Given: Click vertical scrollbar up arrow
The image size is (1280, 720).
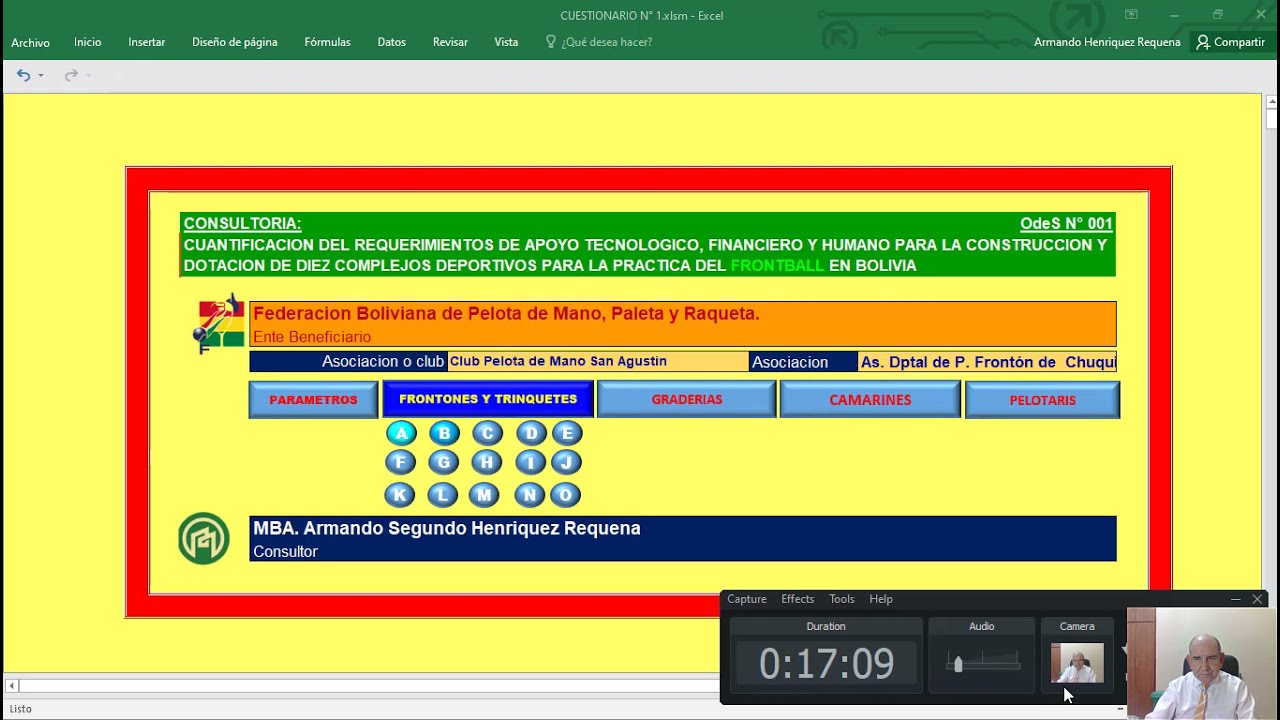Looking at the screenshot, I should pos(1271,102).
